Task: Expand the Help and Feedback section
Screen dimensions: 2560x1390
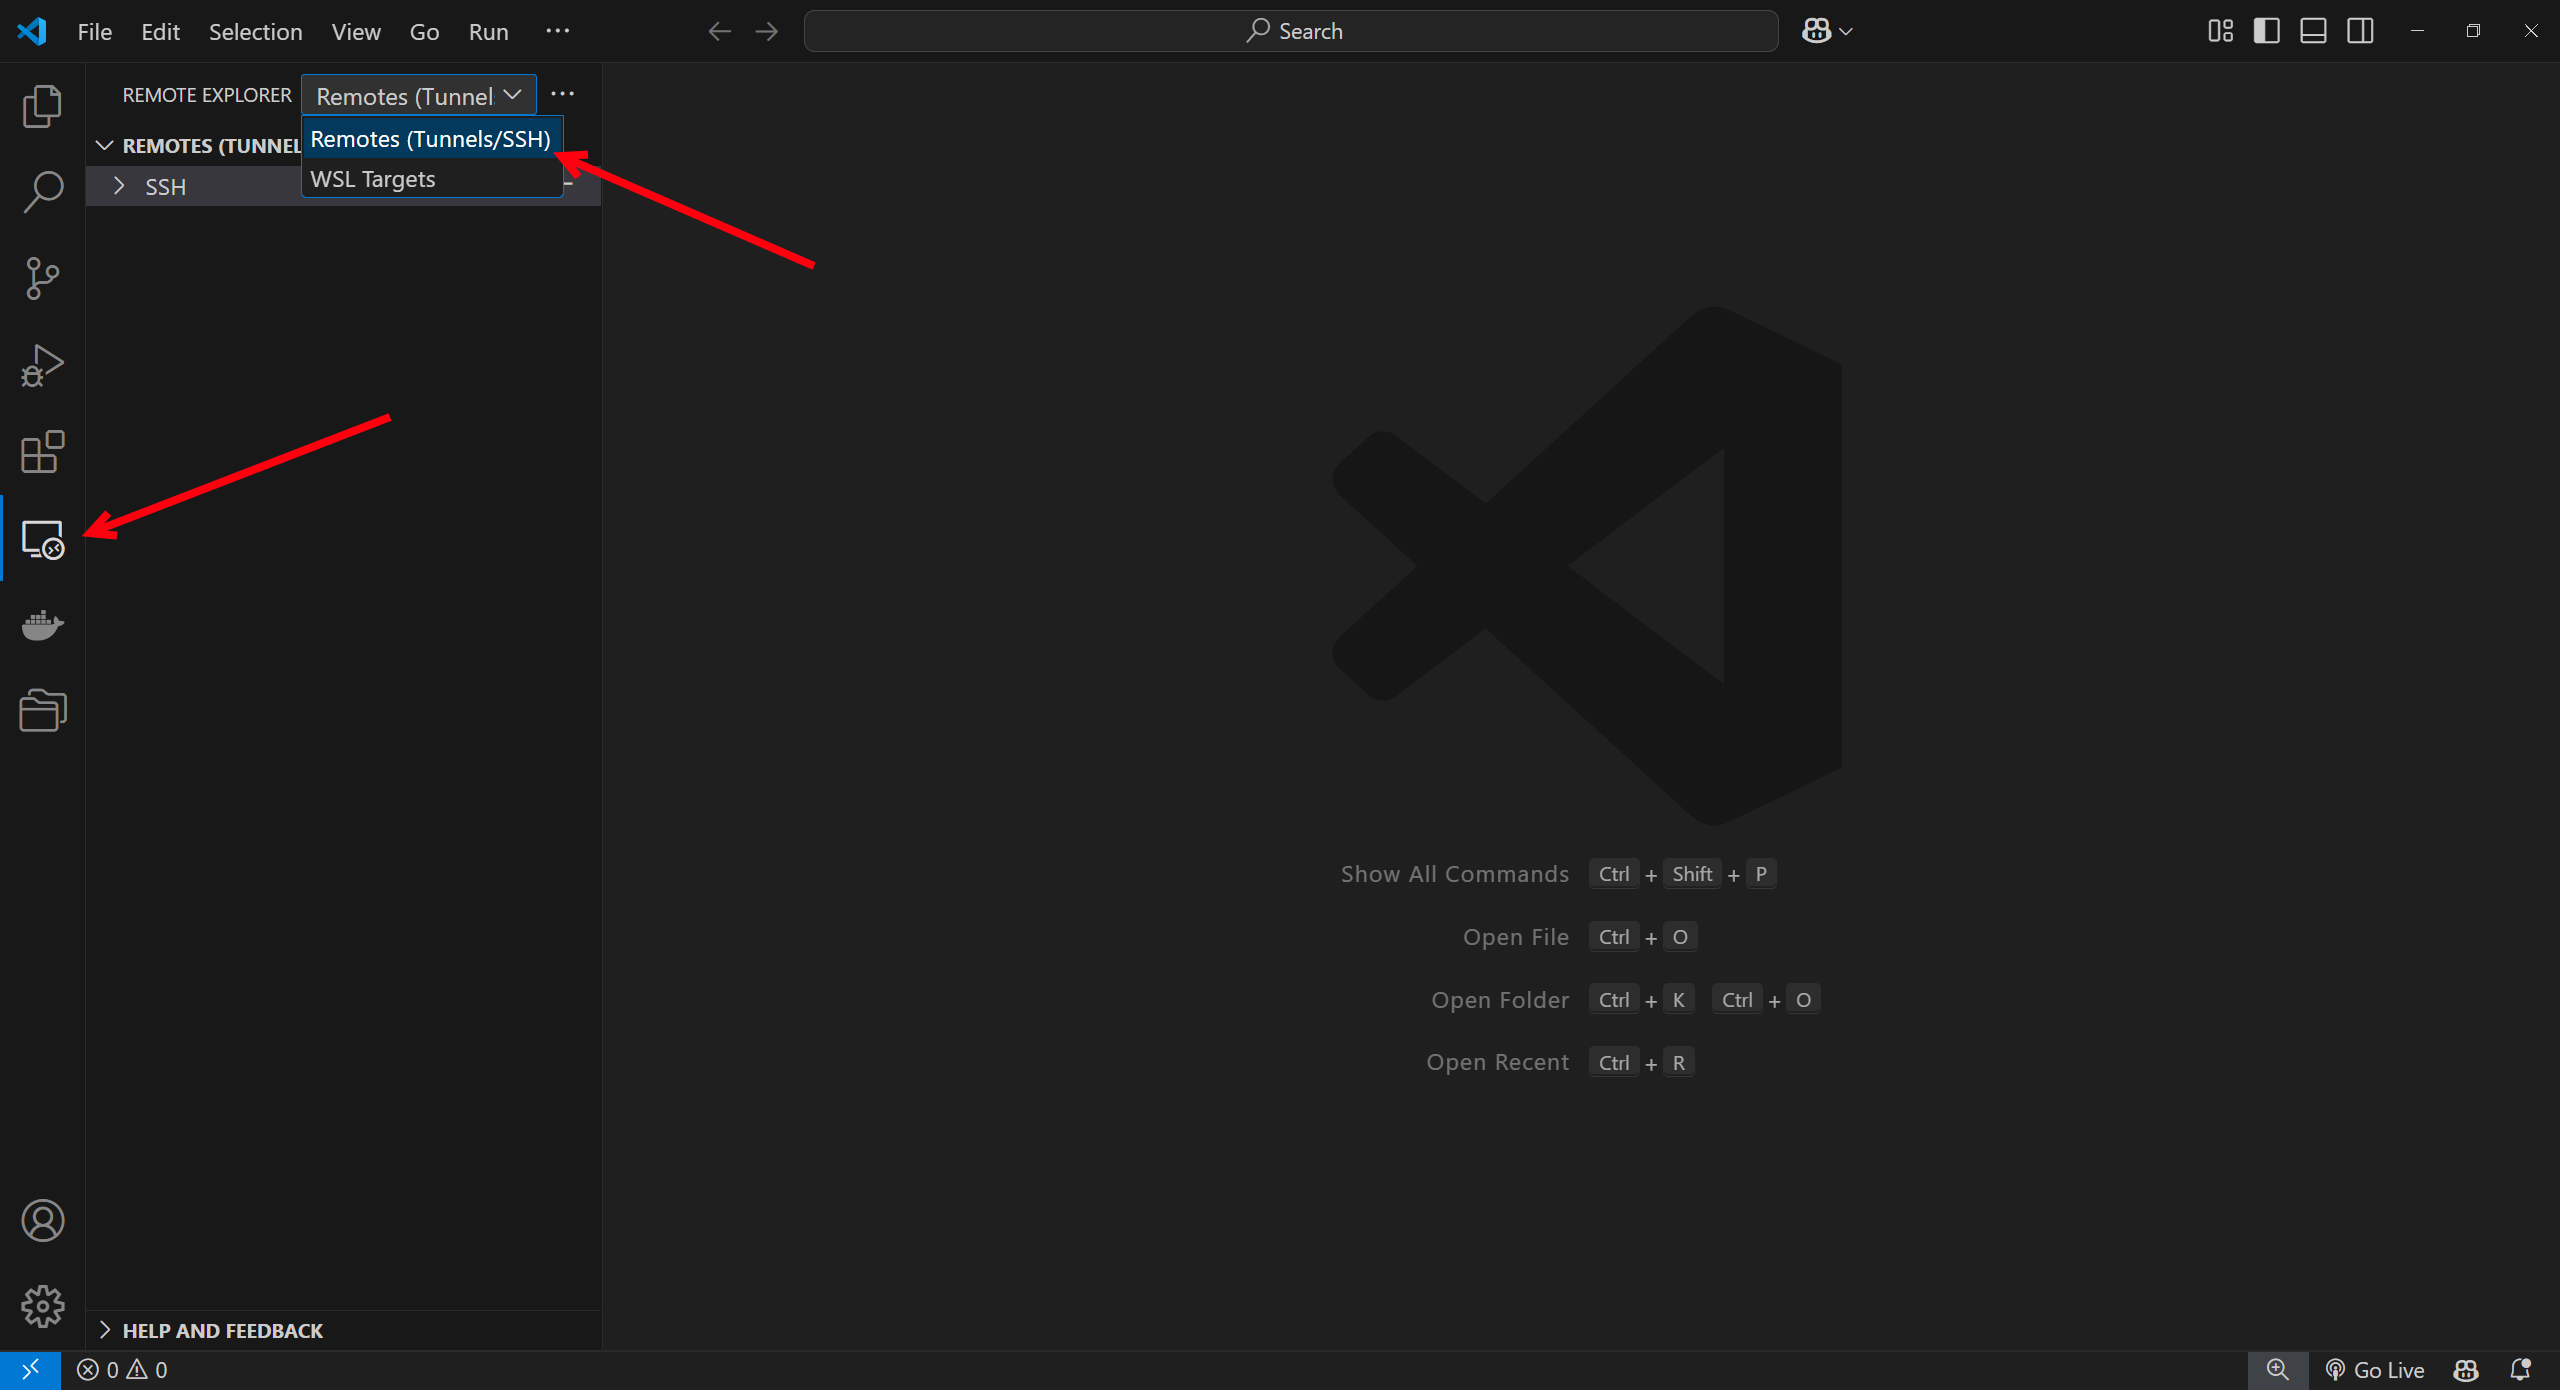Action: tap(222, 1331)
